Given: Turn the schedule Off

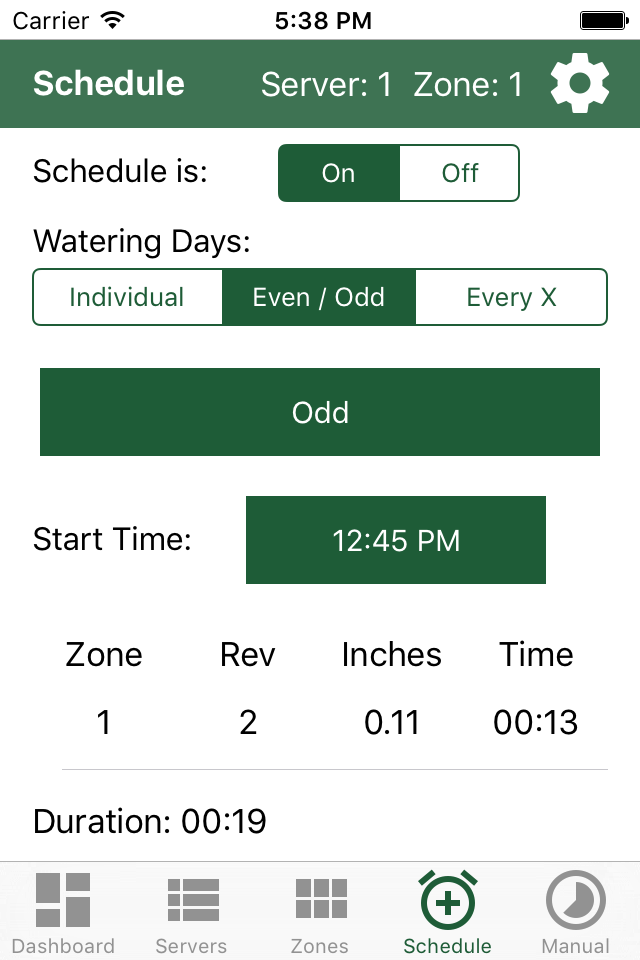Looking at the screenshot, I should [459, 173].
